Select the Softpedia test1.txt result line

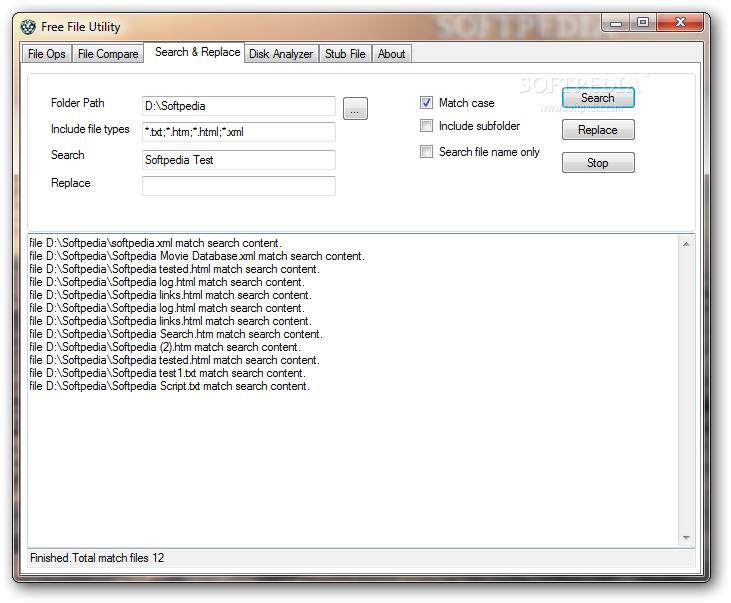[167, 373]
